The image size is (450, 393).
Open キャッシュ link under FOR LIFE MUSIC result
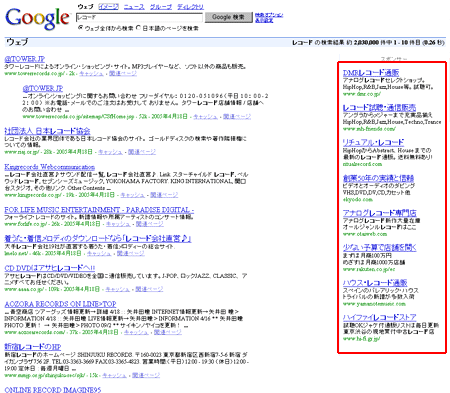118,224
